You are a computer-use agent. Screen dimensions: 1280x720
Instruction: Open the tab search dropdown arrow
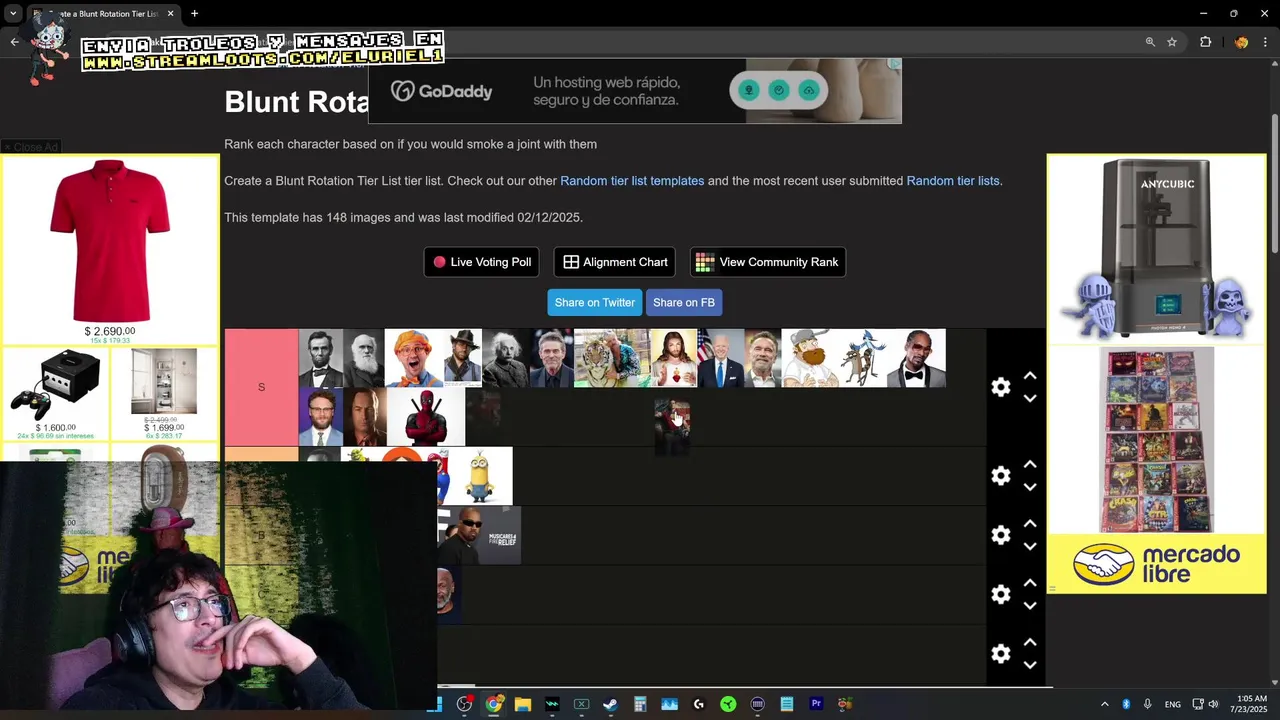(13, 14)
